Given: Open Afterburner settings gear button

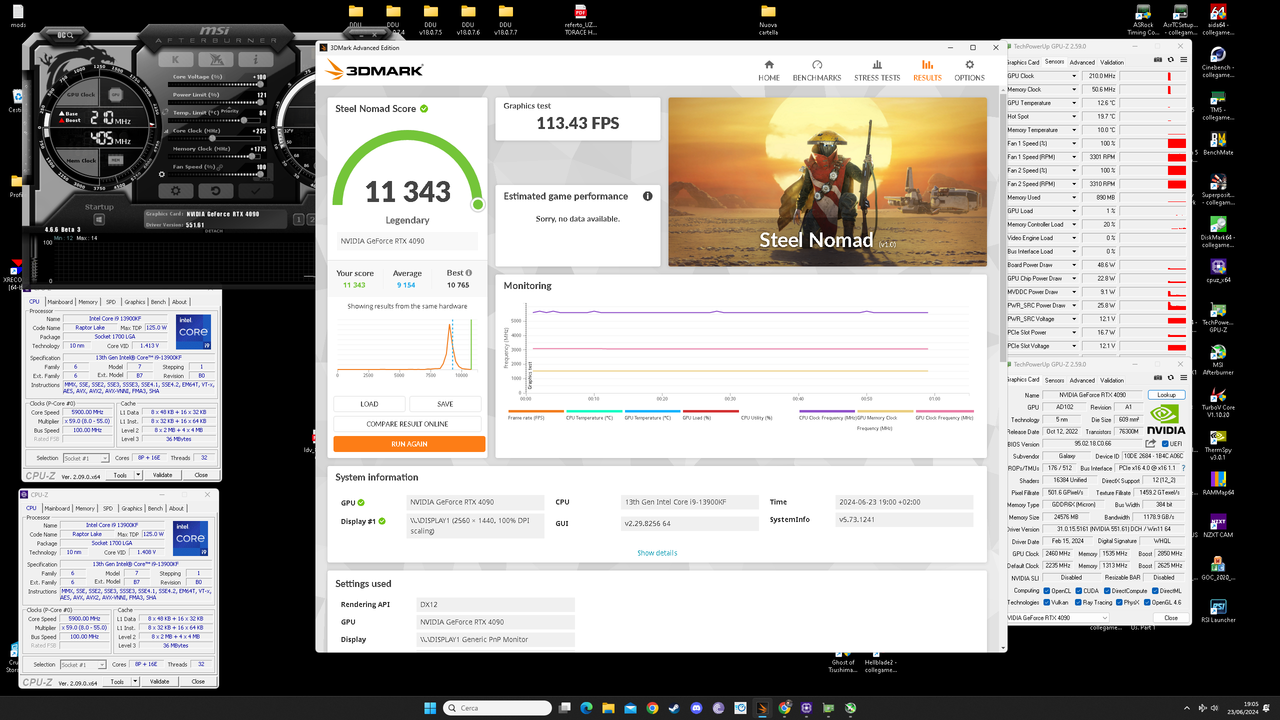Looking at the screenshot, I should [x=176, y=190].
